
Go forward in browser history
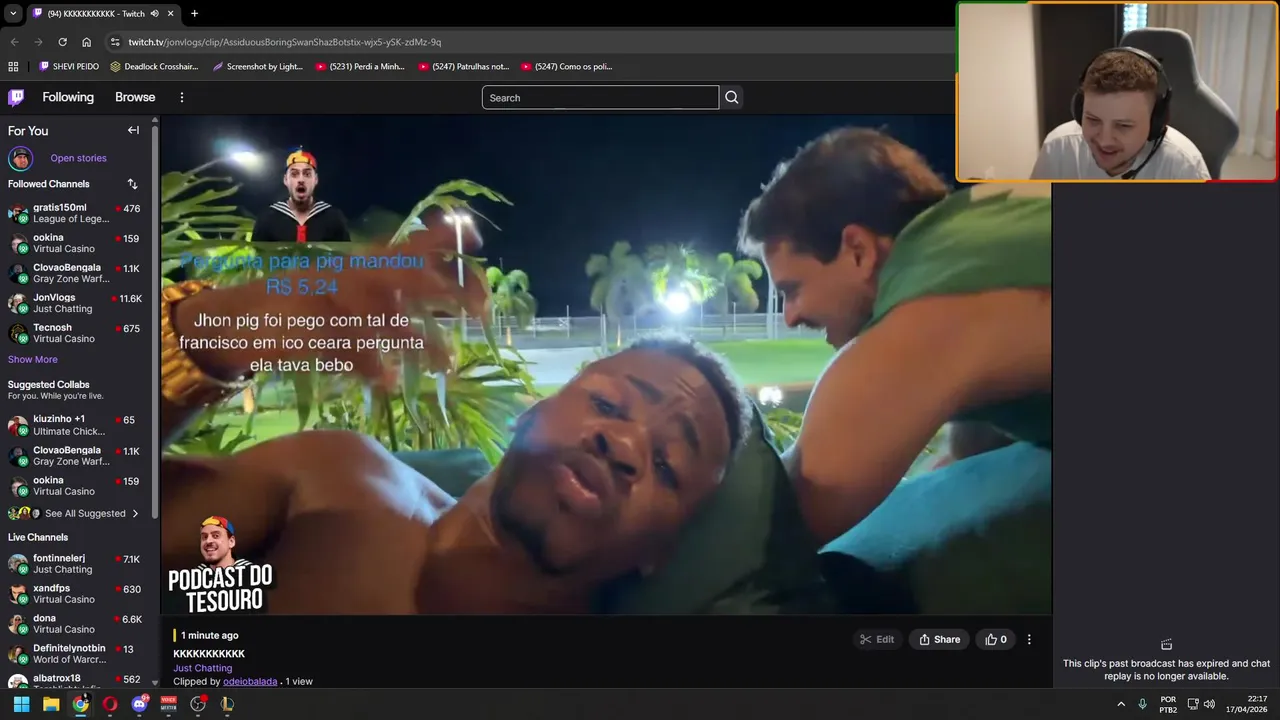38,42
